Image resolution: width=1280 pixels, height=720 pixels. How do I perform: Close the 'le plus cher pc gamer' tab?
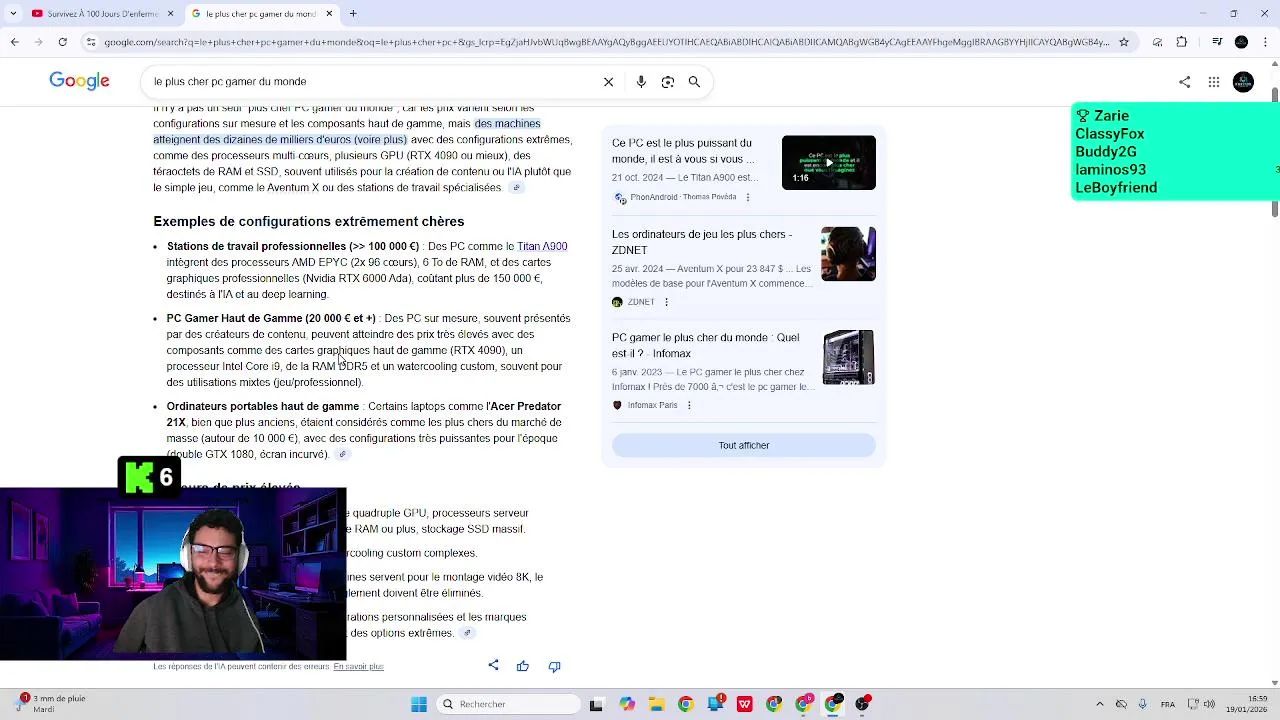329,14
